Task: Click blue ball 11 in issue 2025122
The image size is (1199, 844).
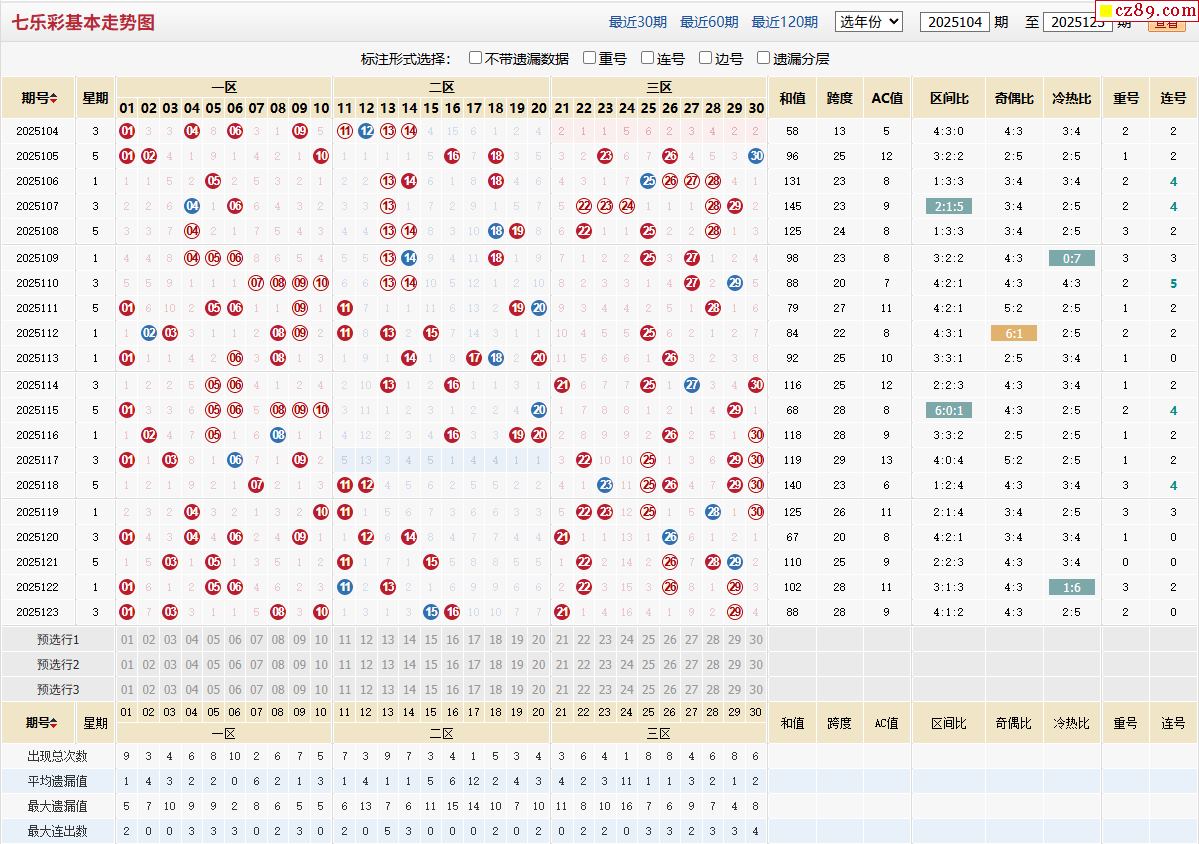Action: [345, 587]
